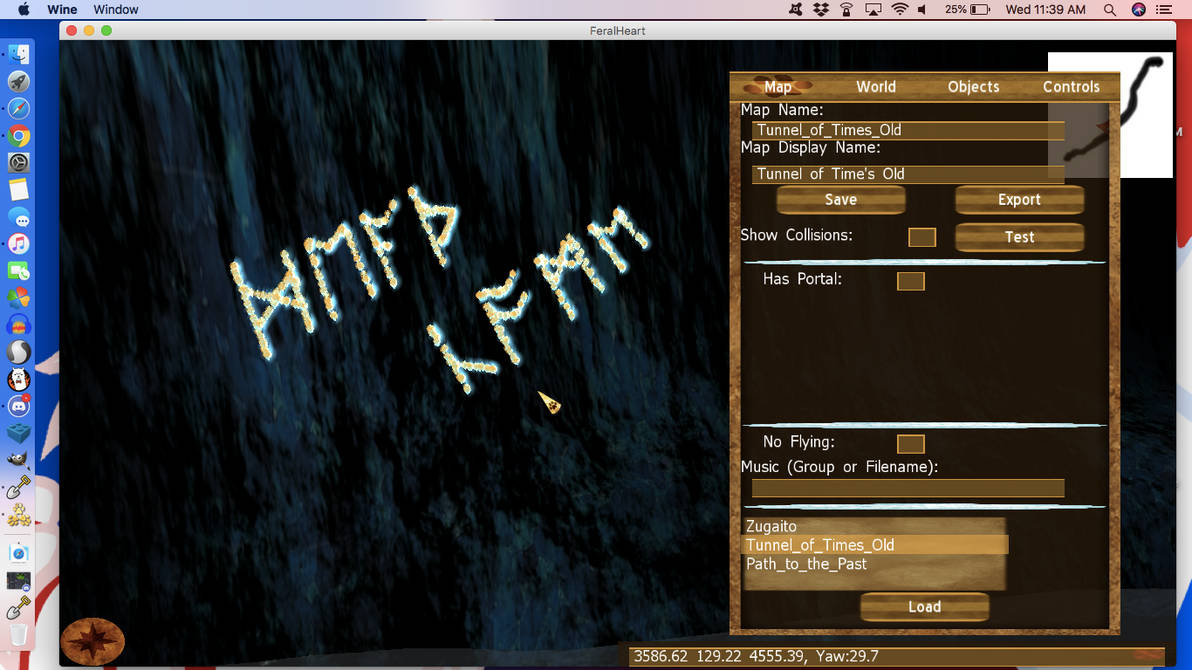Viewport: 1192px width, 670px height.
Task: Open AirPlay display menu icon
Action: pos(873,10)
